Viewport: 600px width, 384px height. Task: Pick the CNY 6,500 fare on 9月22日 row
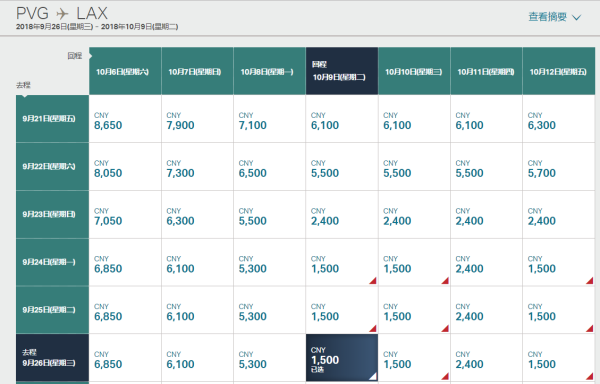coord(269,166)
